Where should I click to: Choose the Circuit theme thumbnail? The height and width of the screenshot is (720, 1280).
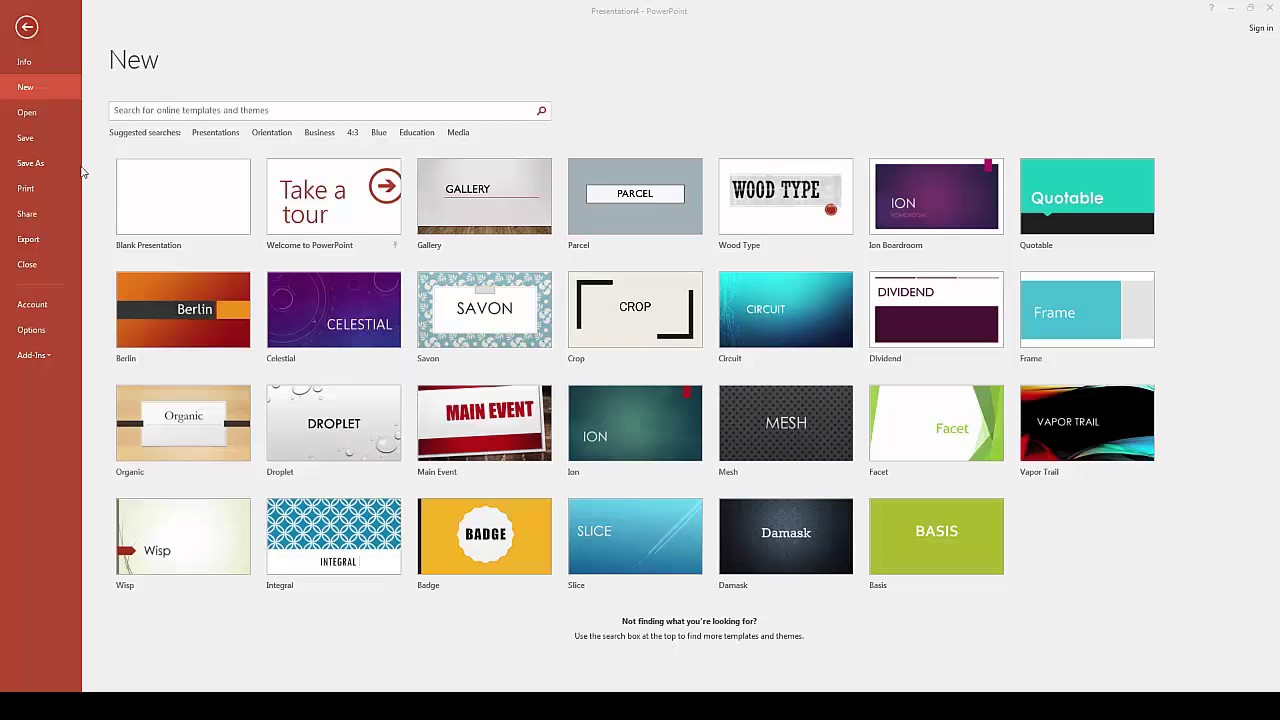tap(786, 310)
